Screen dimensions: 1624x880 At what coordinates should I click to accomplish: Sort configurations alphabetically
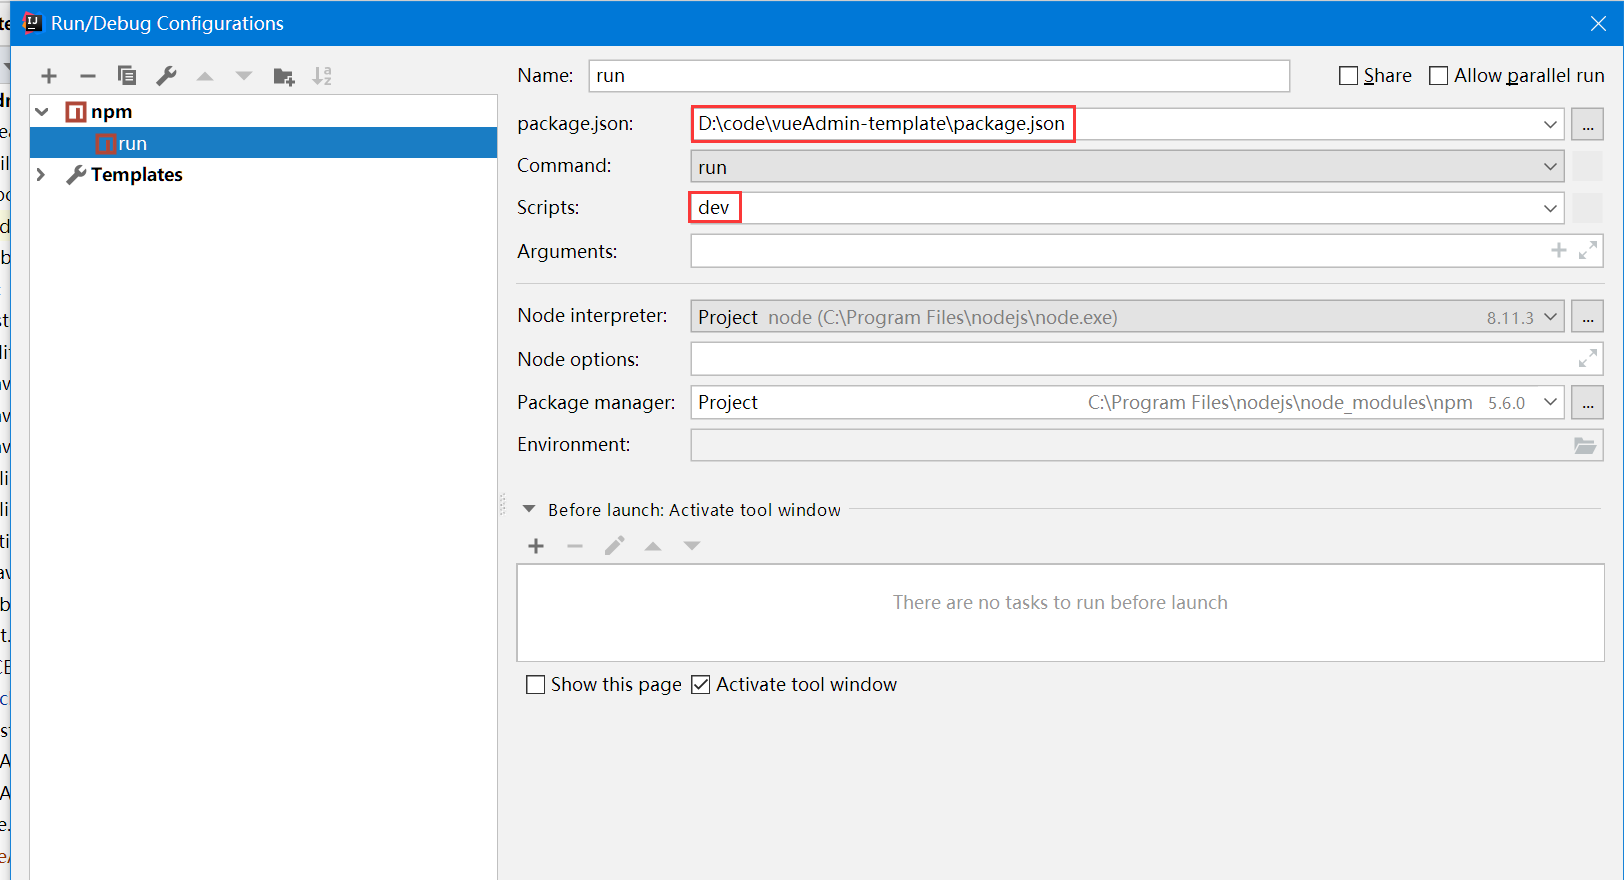[322, 76]
